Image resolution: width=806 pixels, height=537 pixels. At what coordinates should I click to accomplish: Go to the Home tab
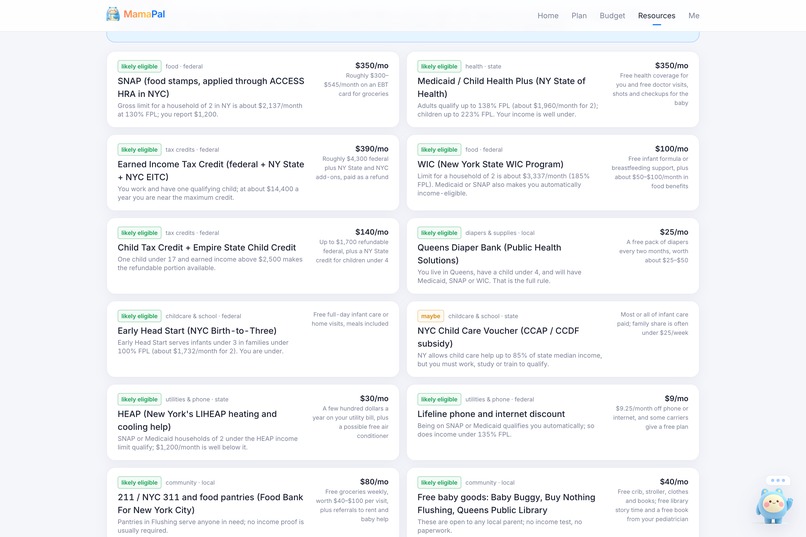point(548,15)
